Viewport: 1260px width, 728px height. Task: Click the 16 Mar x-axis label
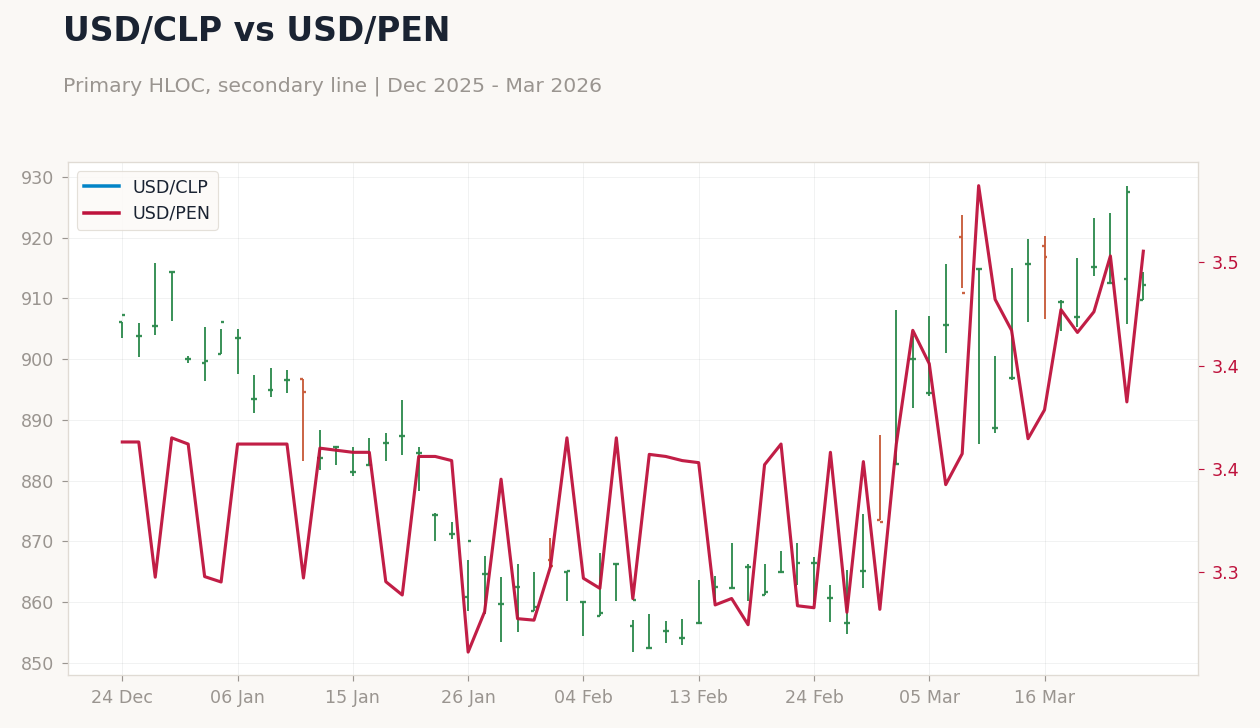1044,698
